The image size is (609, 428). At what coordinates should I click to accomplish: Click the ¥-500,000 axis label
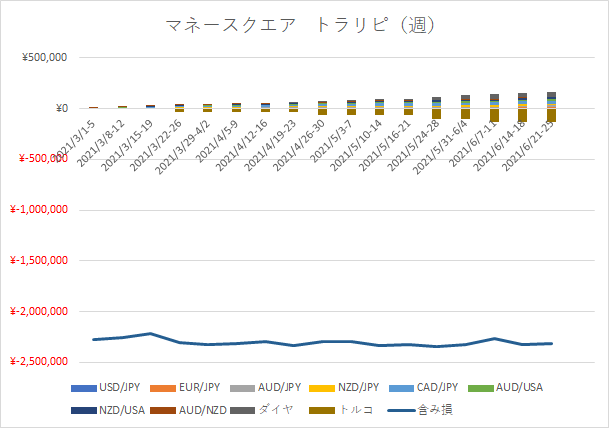pyautogui.click(x=43, y=158)
